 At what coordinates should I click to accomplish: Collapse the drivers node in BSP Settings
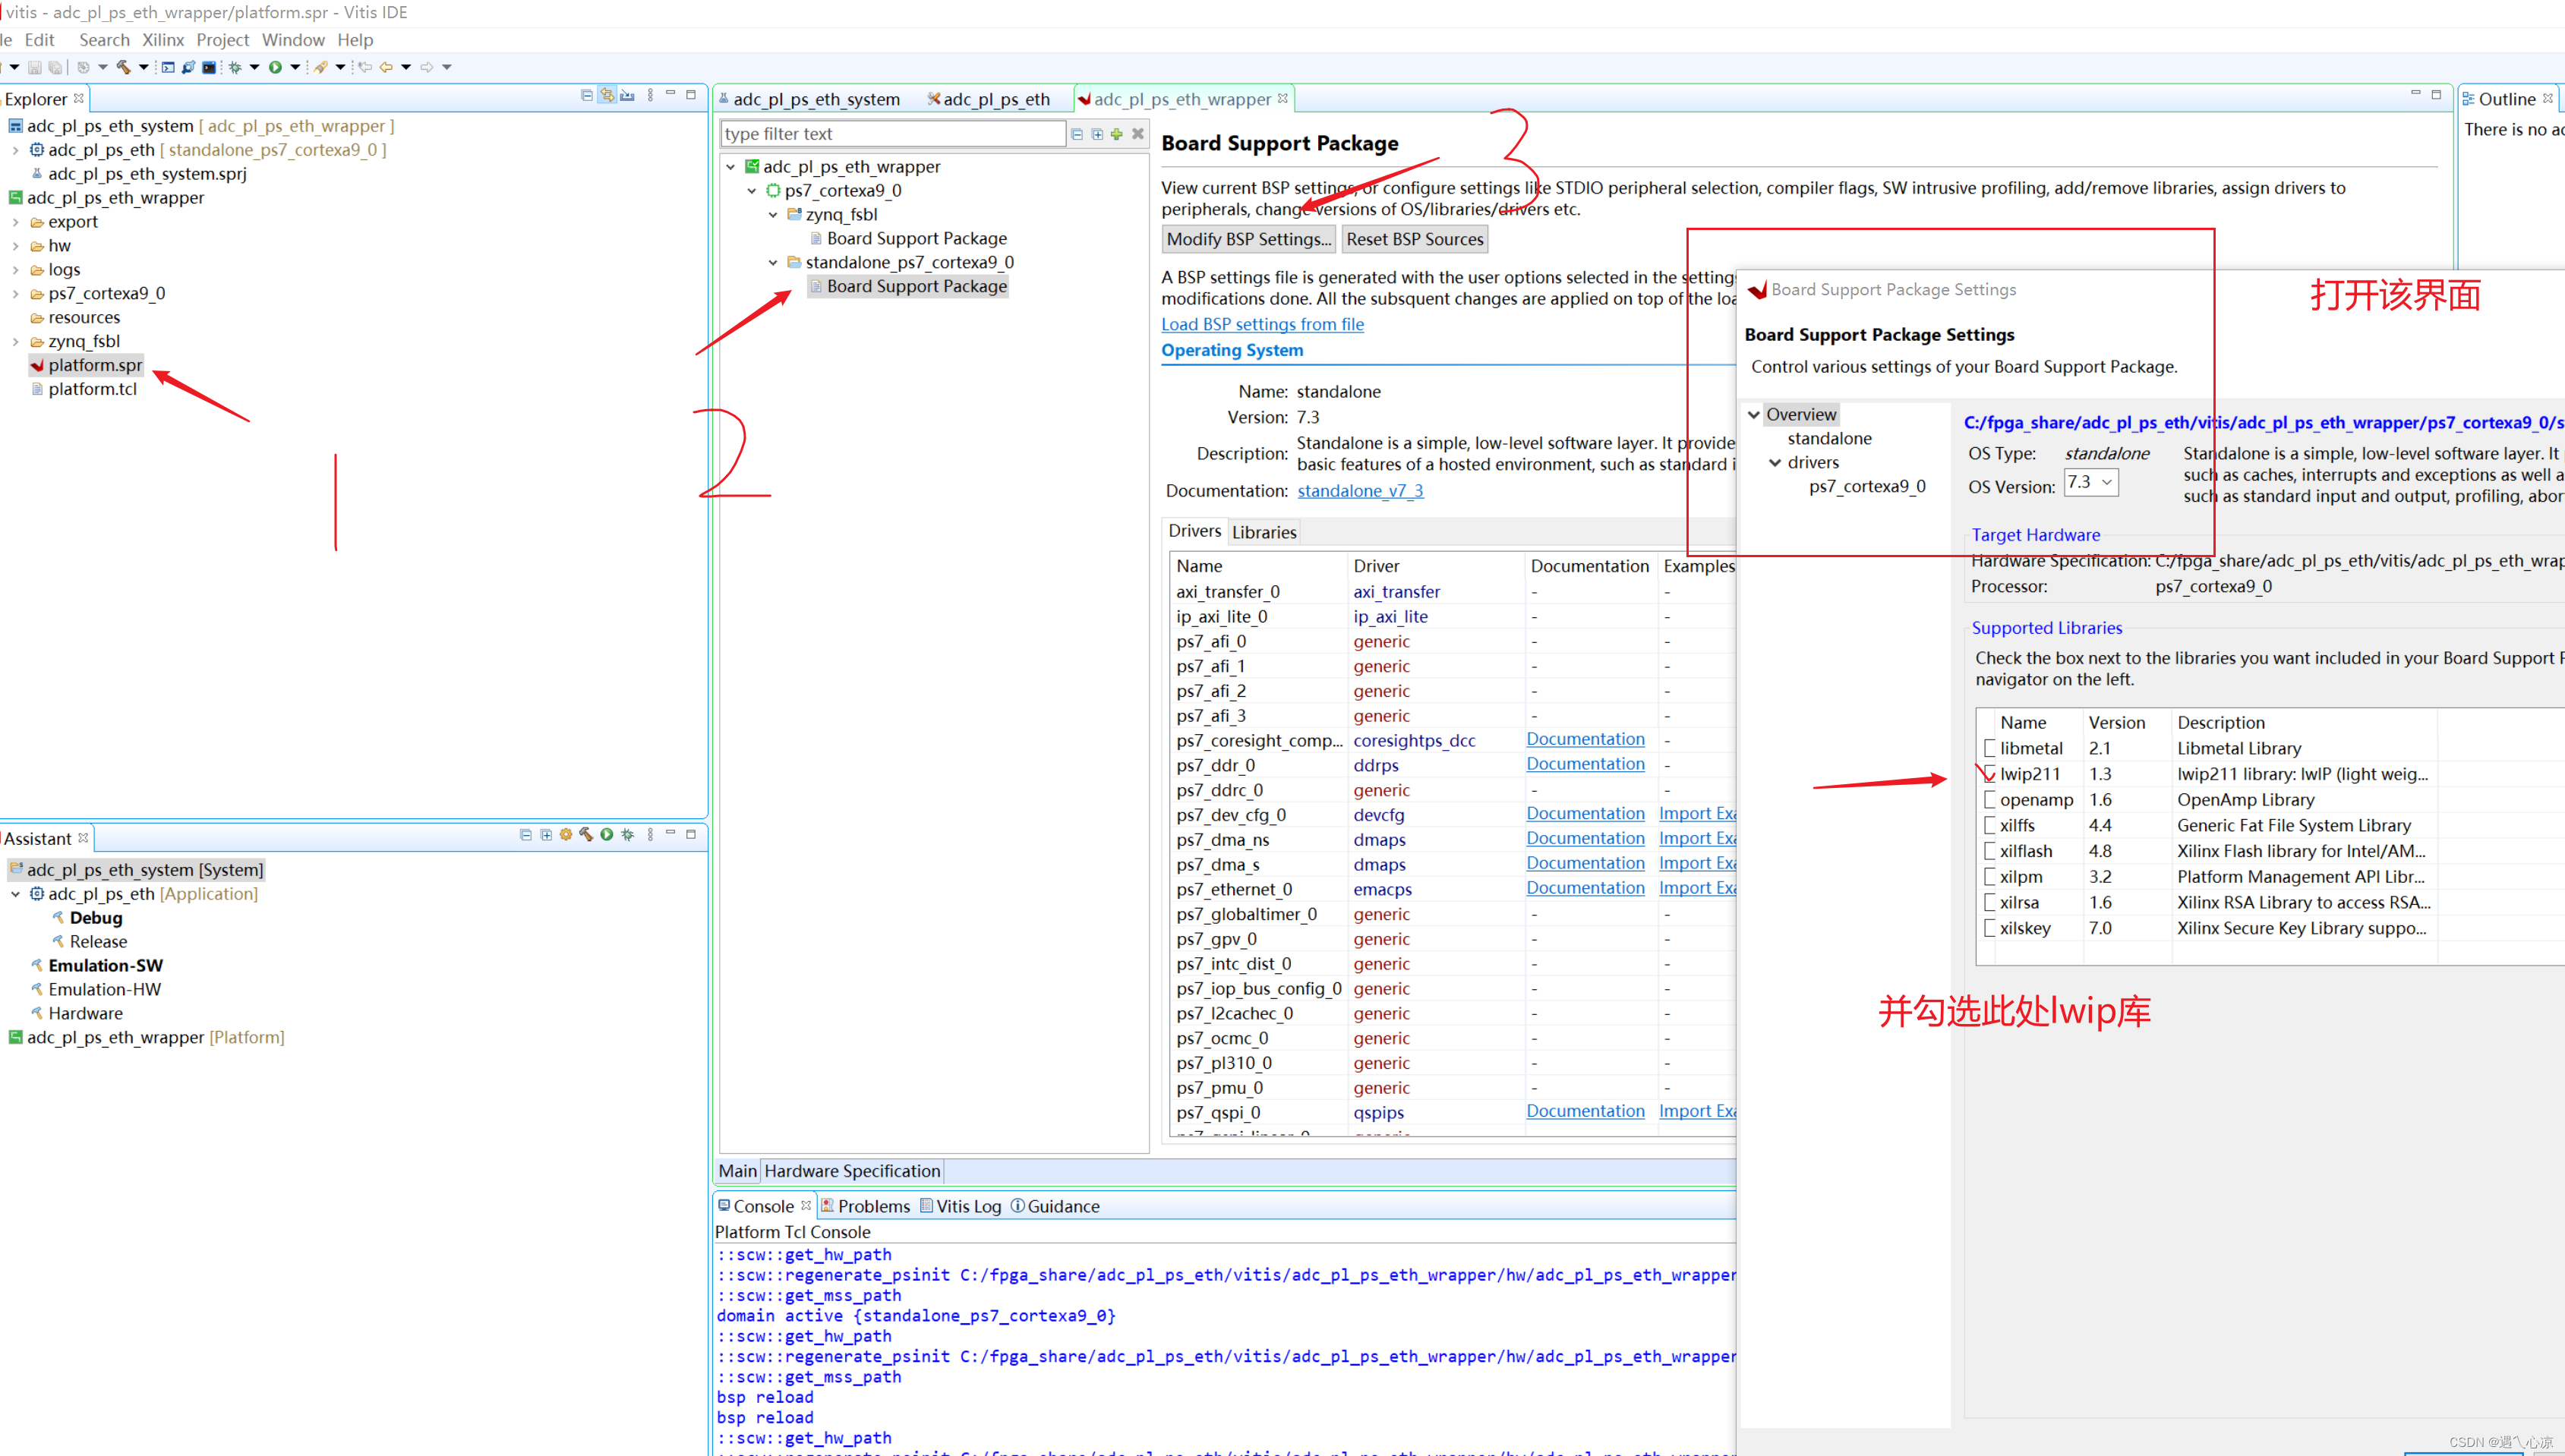(x=1775, y=463)
